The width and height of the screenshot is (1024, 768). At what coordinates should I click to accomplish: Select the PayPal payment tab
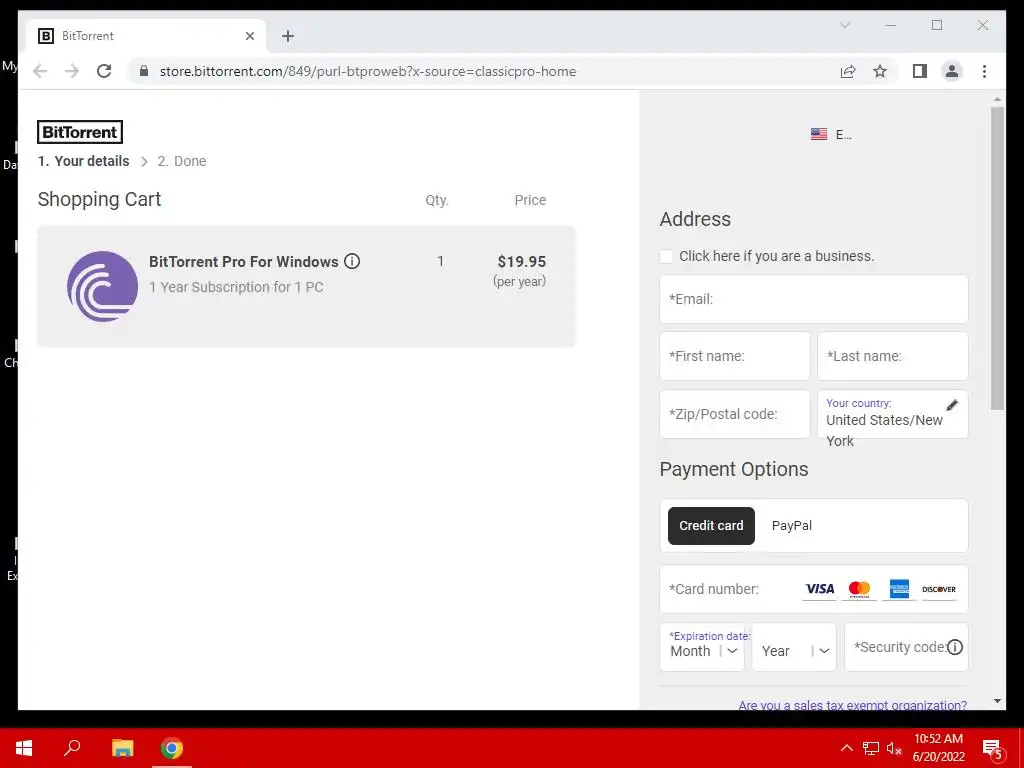click(792, 526)
